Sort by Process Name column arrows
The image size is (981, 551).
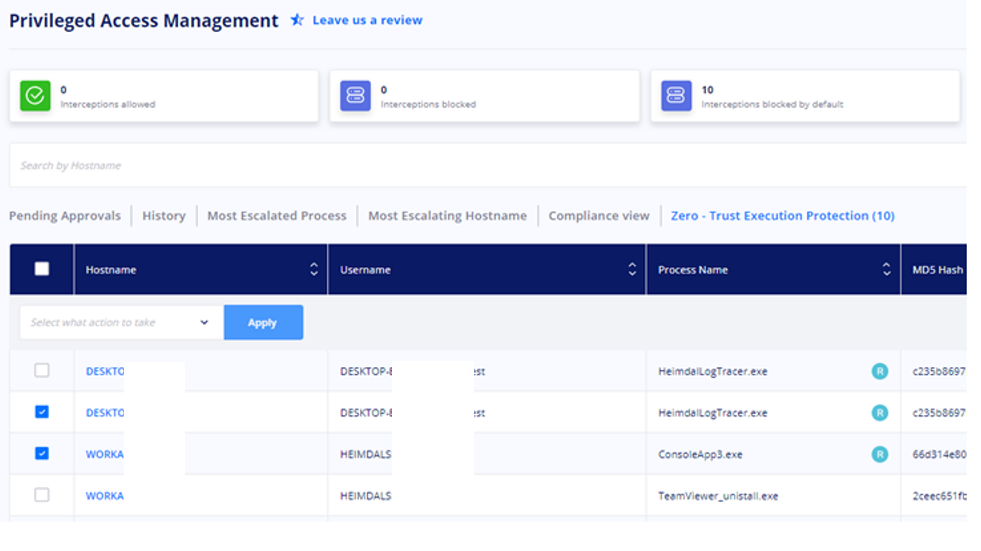tap(887, 270)
